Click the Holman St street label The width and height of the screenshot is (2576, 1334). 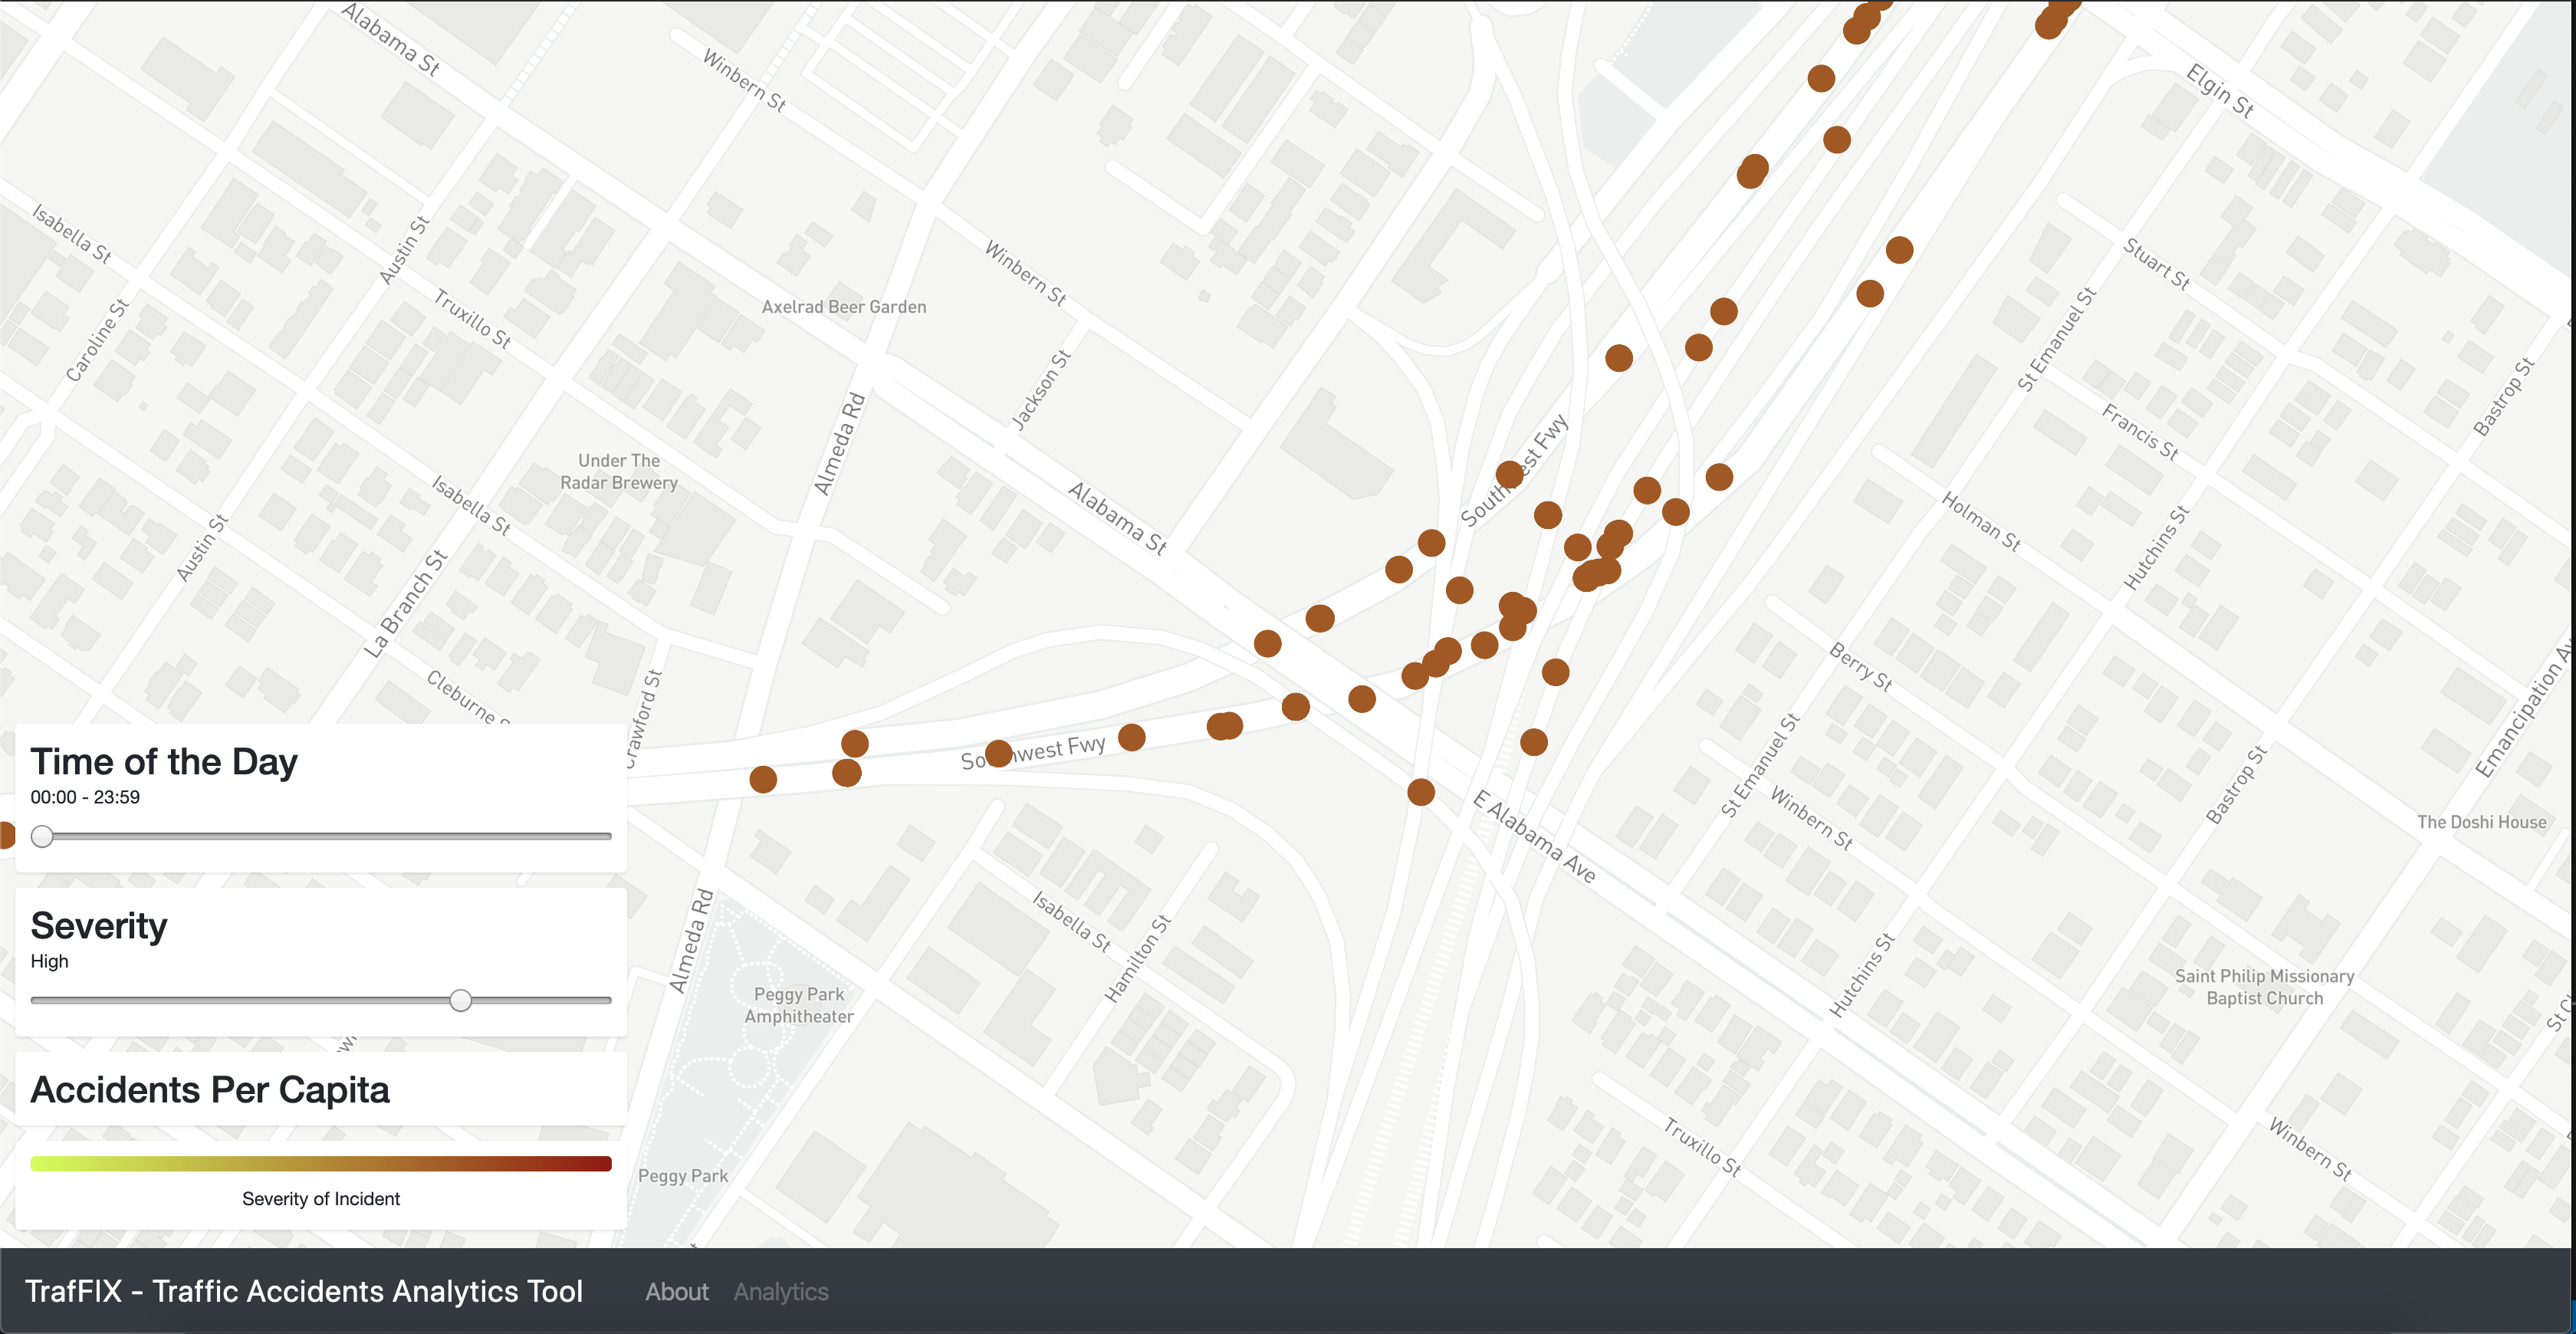click(1981, 521)
